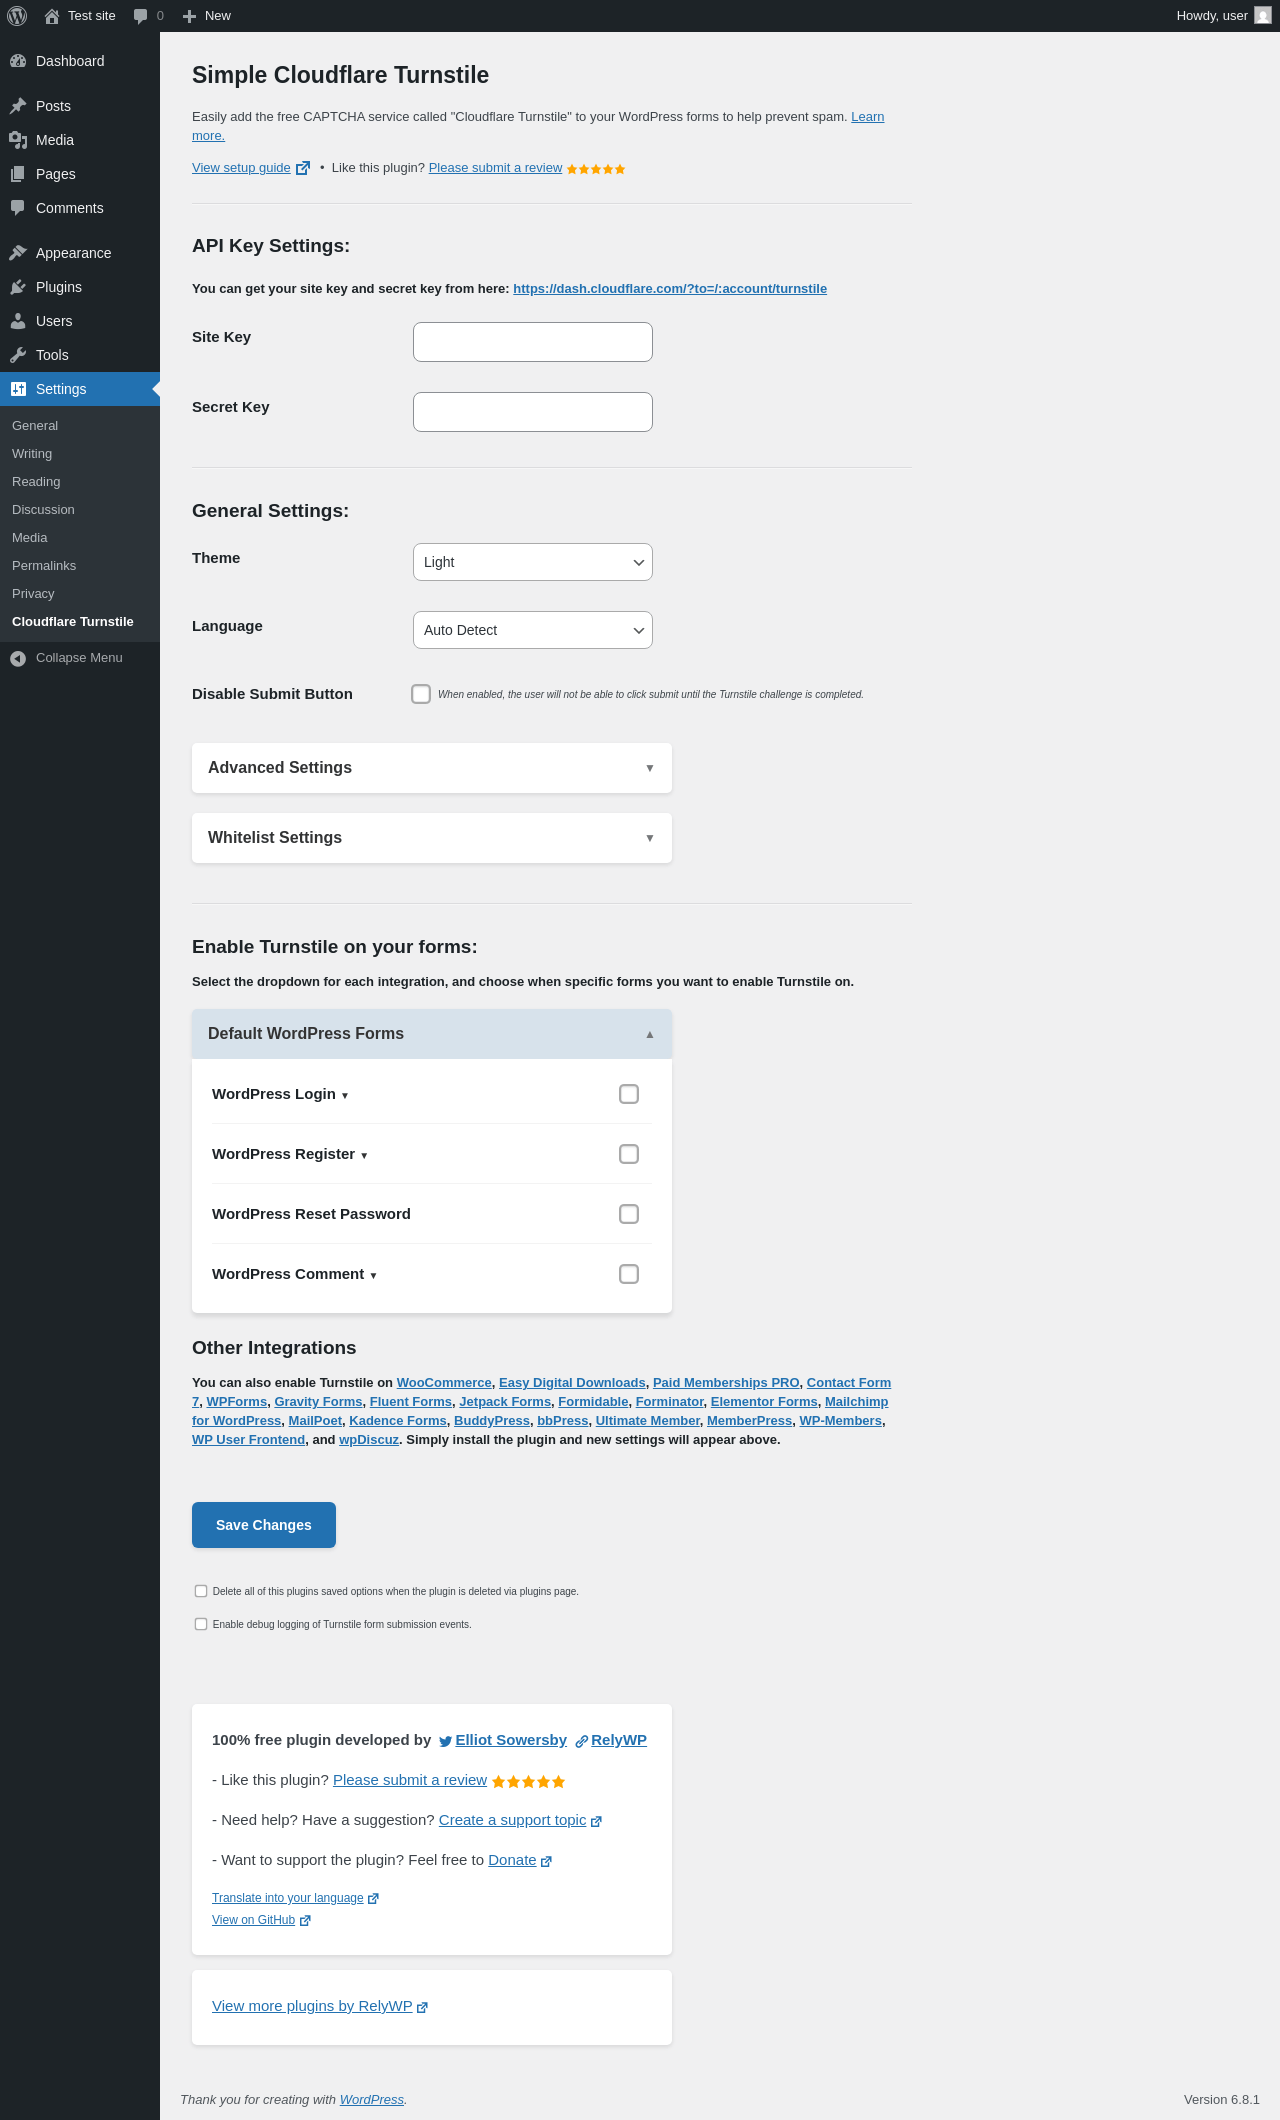This screenshot has height=2120, width=1280.
Task: Click the user avatar next to Howdy
Action: (1263, 16)
